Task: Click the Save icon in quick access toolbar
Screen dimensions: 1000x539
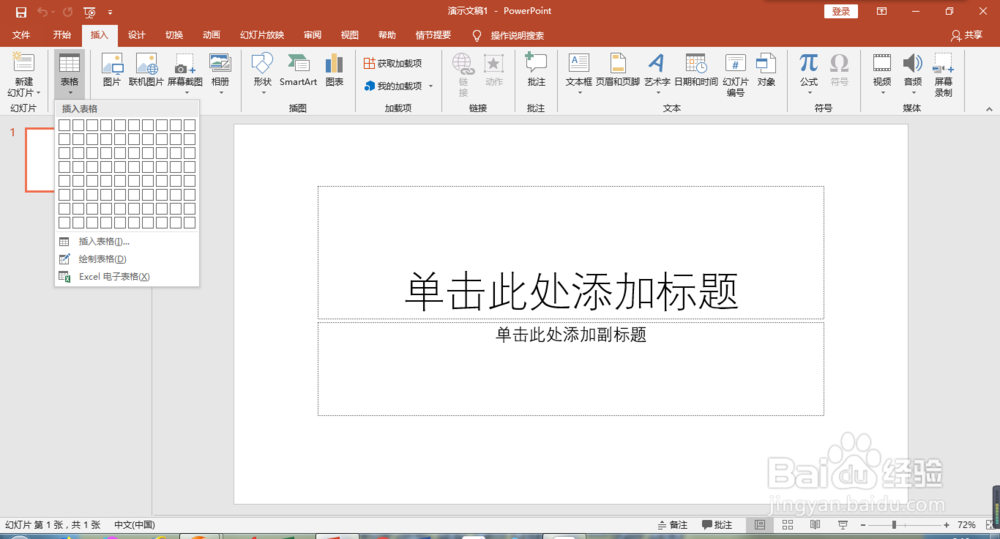Action: click(21, 12)
